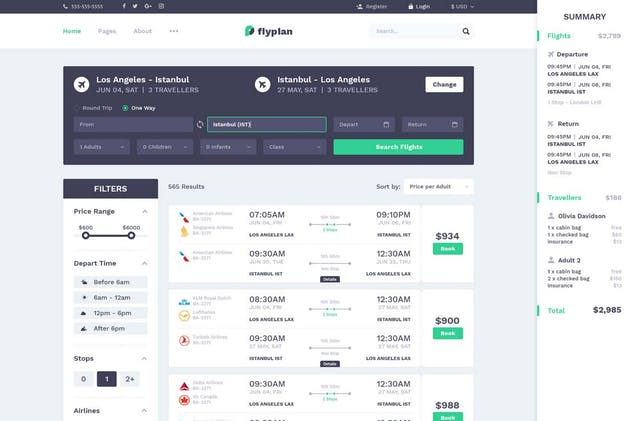This screenshot has height=421, width=632.
Task: Select the Travellers section in Summary
Action: tap(564, 197)
